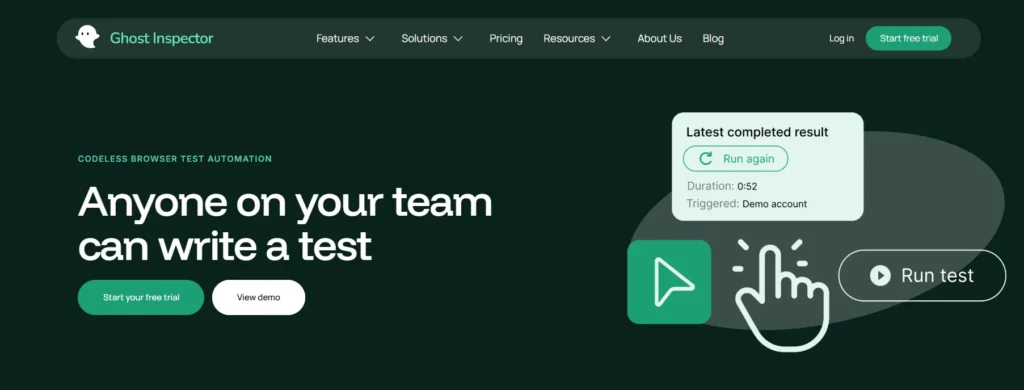1024x390 pixels.
Task: Click the pointing hand illustration icon
Action: tap(780, 295)
